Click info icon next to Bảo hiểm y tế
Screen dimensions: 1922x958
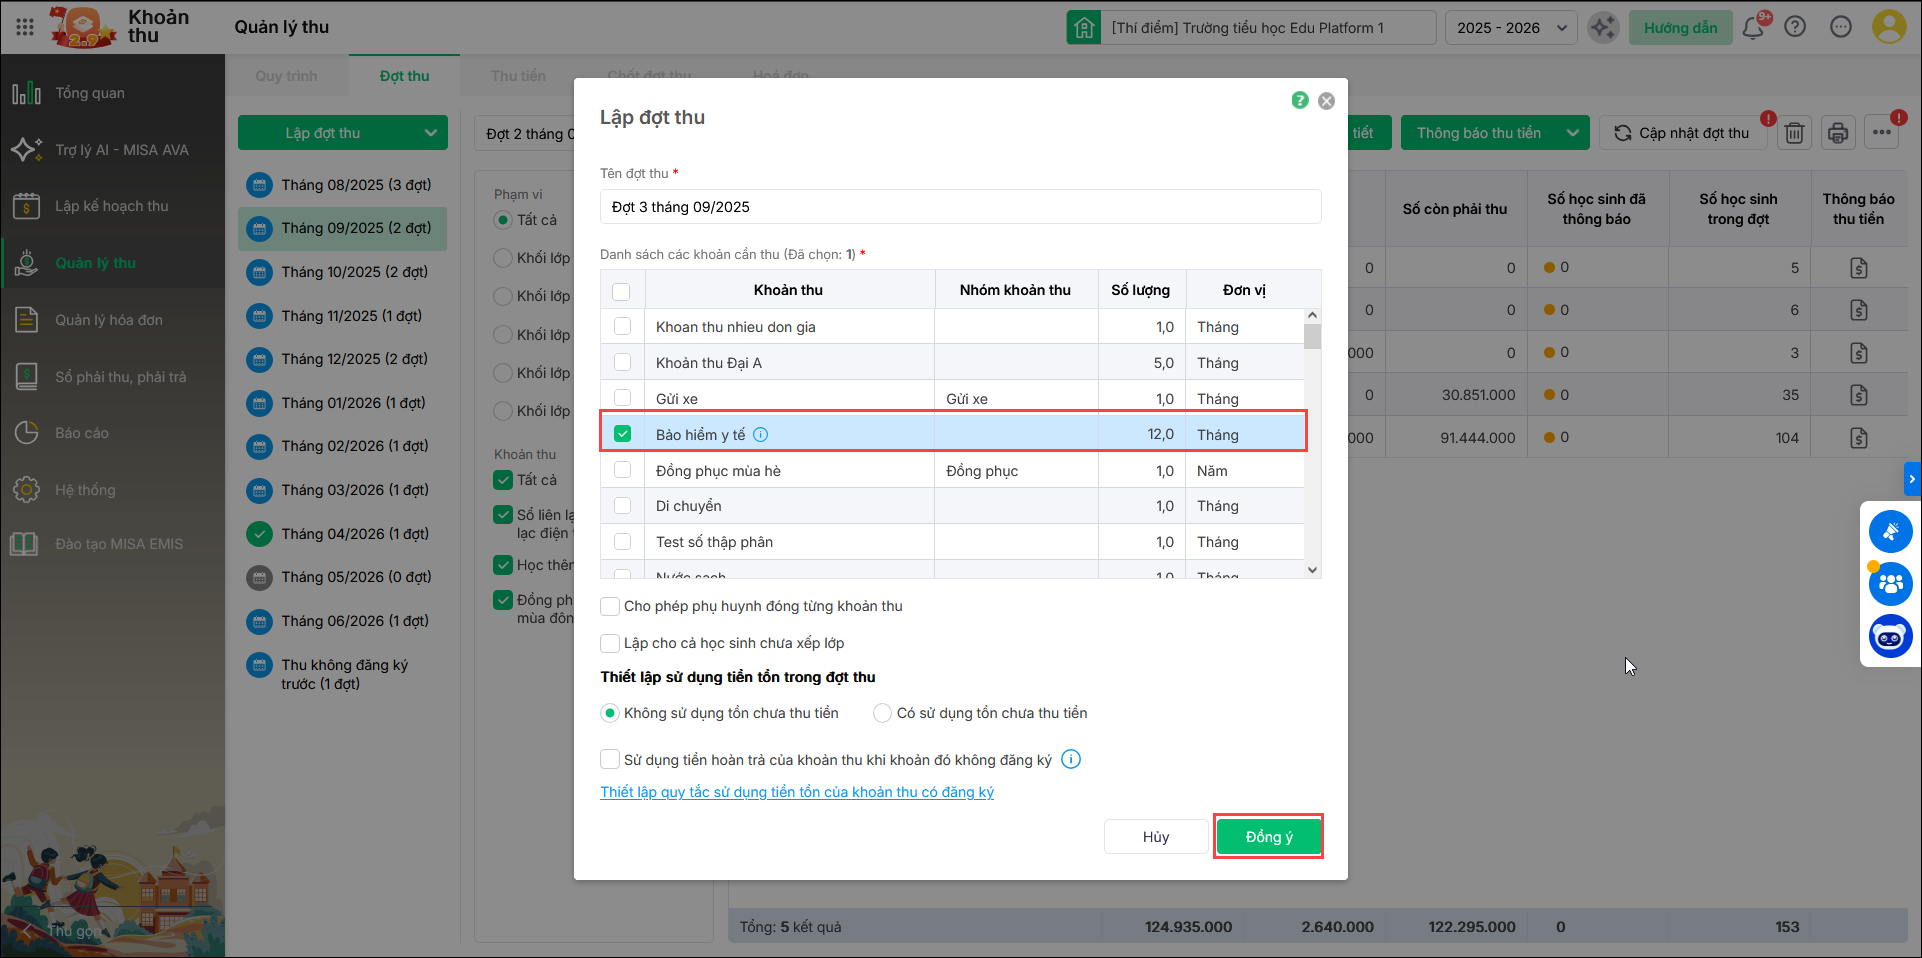(x=760, y=434)
